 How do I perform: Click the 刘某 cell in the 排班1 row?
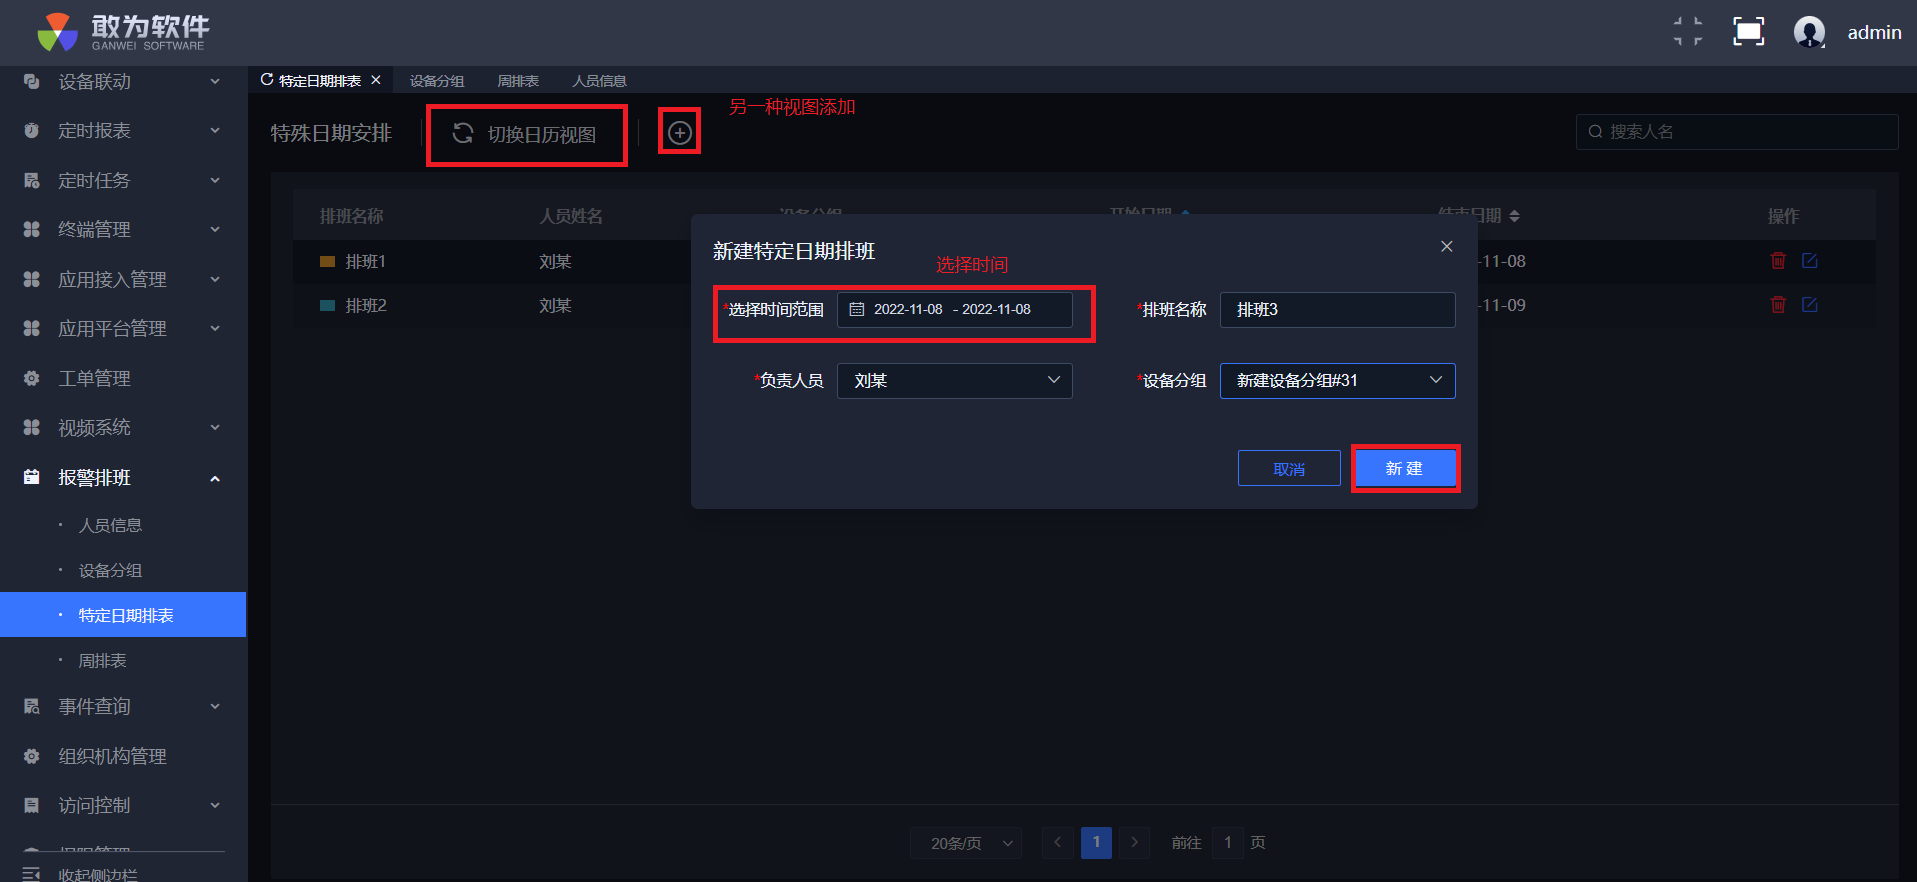point(555,262)
